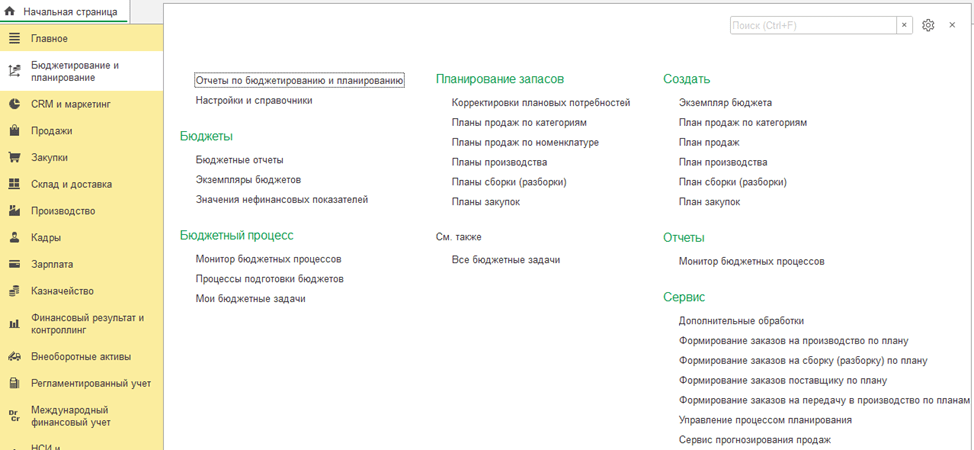Open Склад и доставка warehouse icon
Screen dimensions: 974x450
(x=14, y=184)
